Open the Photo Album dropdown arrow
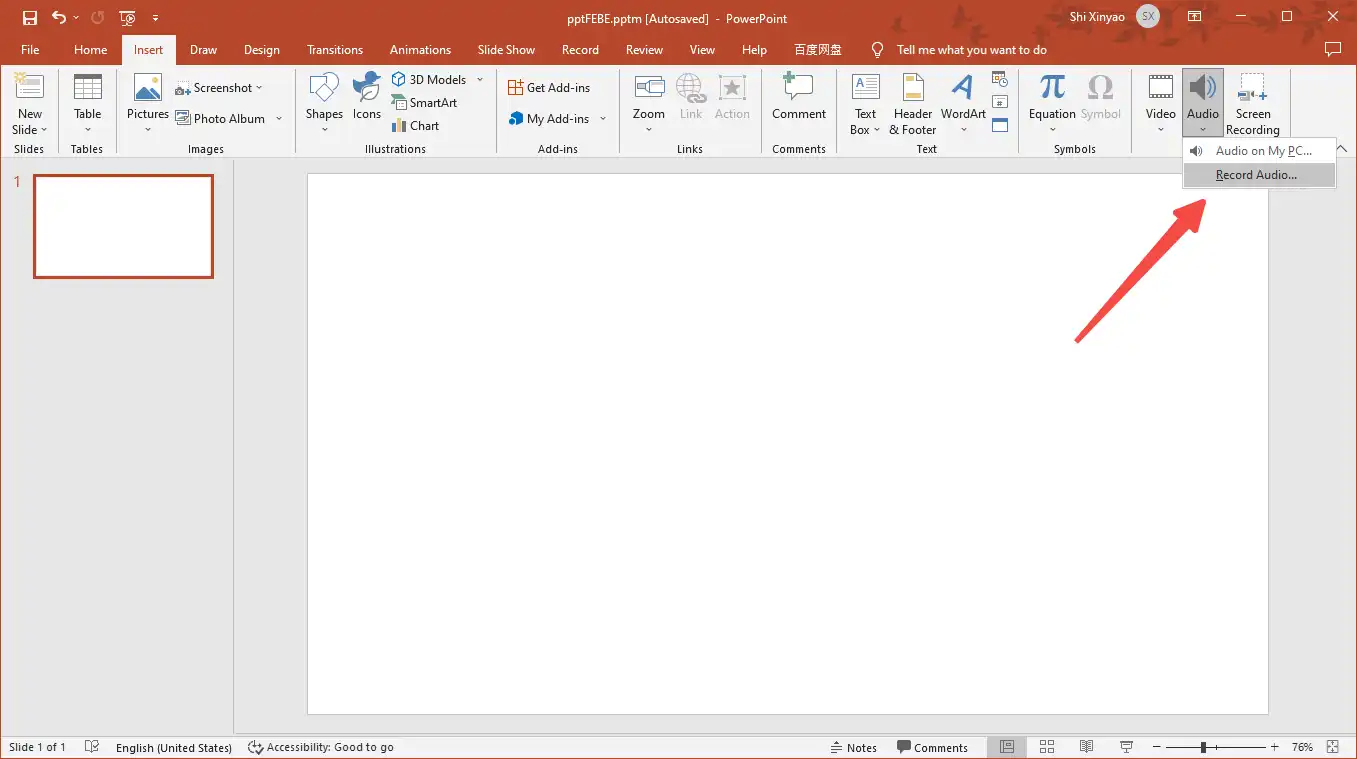The height and width of the screenshot is (759, 1357). coord(279,119)
